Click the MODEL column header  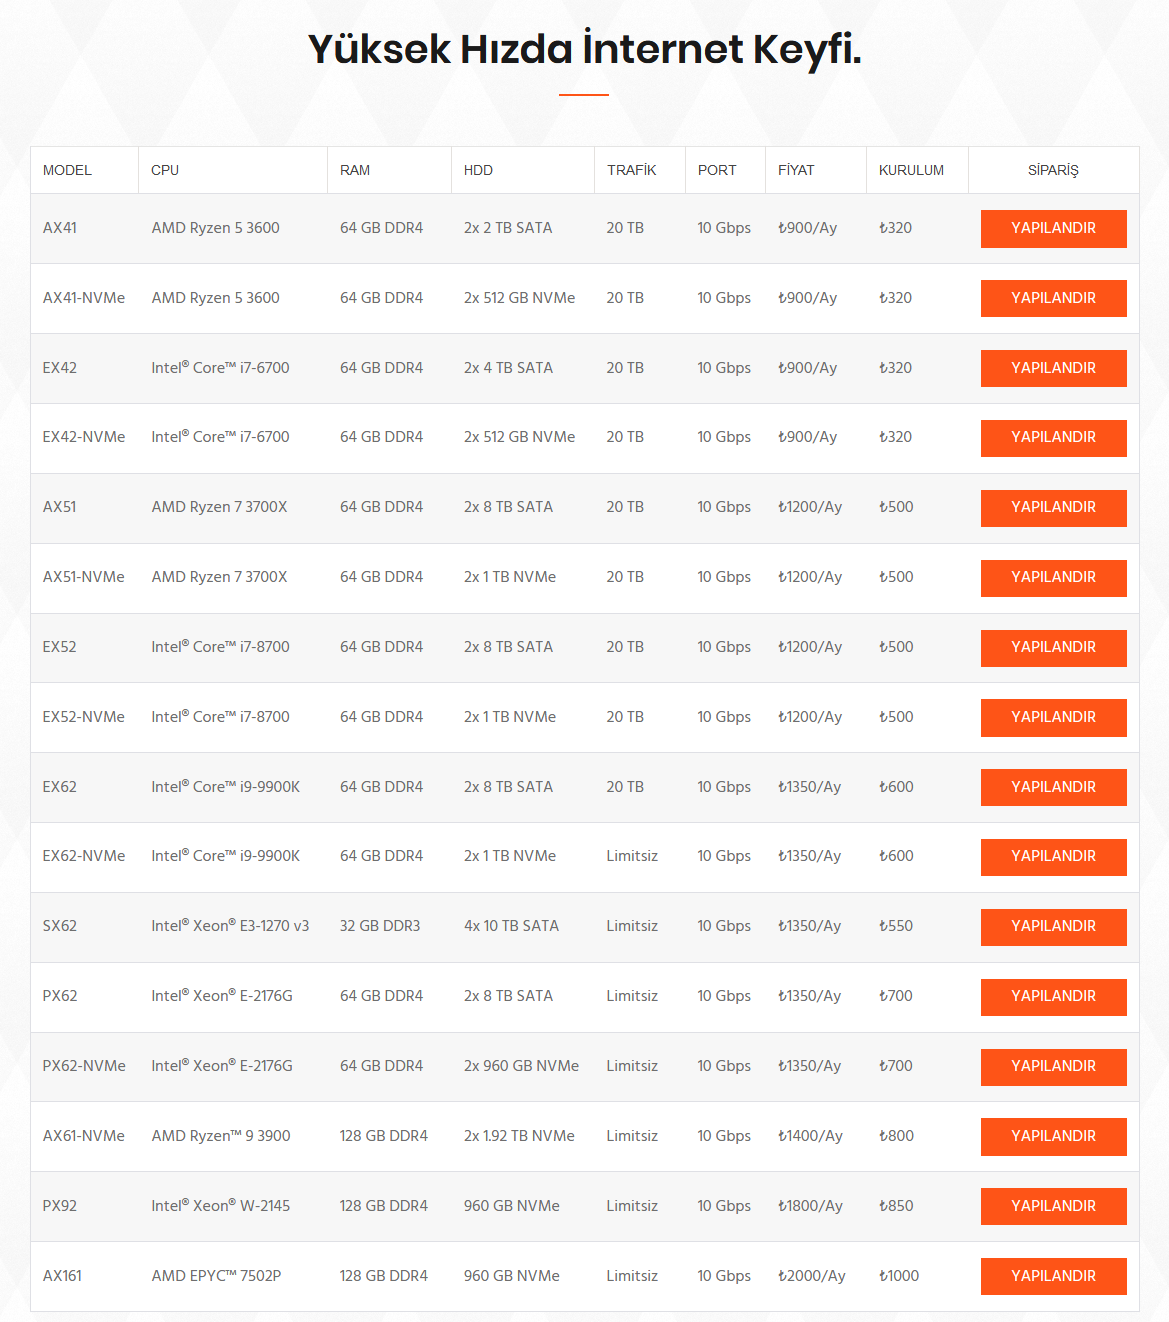pos(67,170)
